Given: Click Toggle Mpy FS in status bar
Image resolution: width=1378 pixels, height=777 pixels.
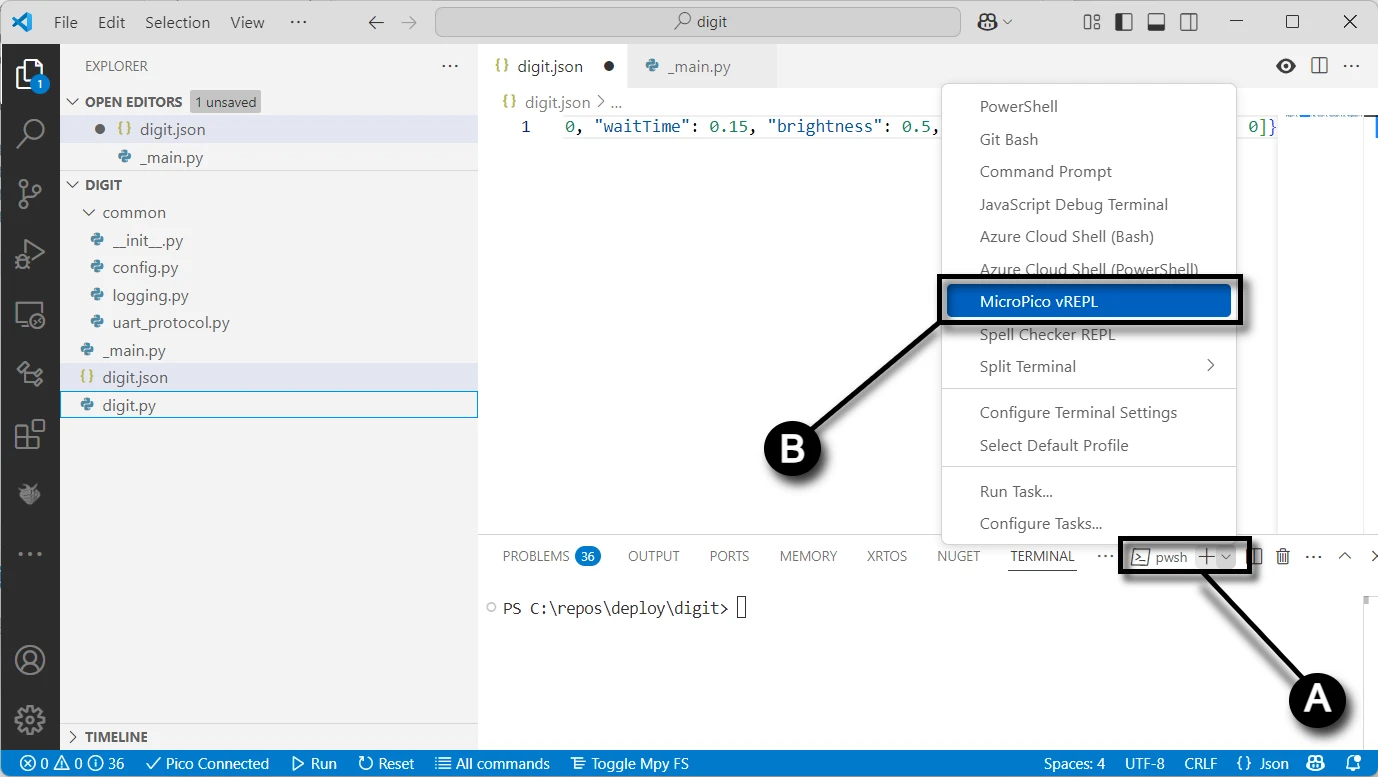Looking at the screenshot, I should tap(630, 764).
